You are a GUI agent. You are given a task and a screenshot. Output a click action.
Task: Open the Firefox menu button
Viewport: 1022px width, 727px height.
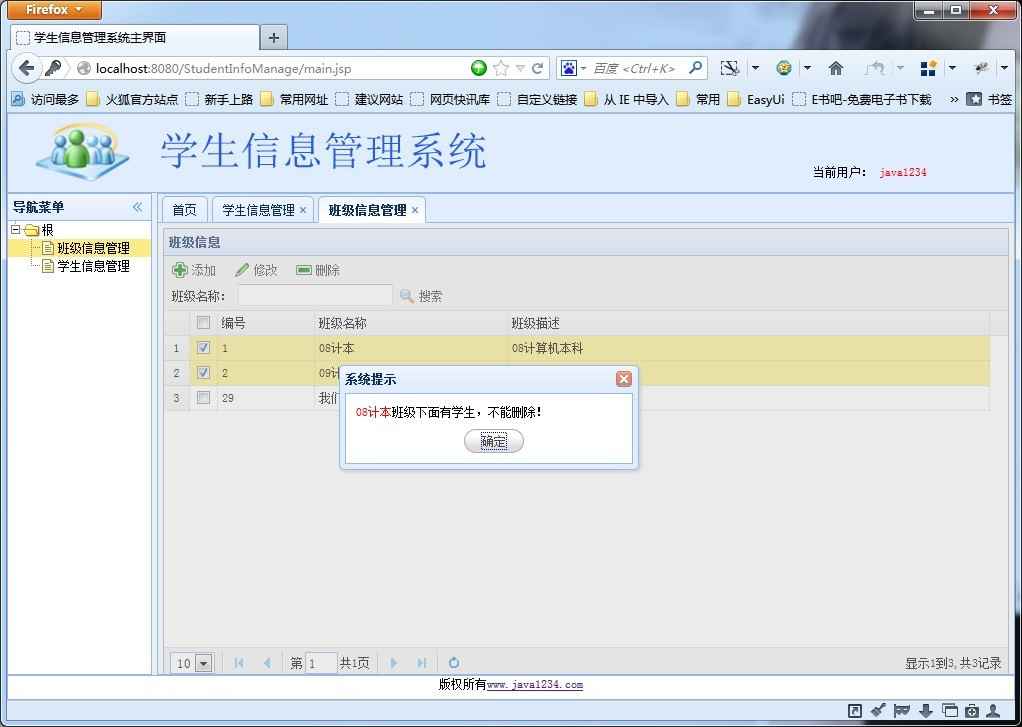click(55, 10)
